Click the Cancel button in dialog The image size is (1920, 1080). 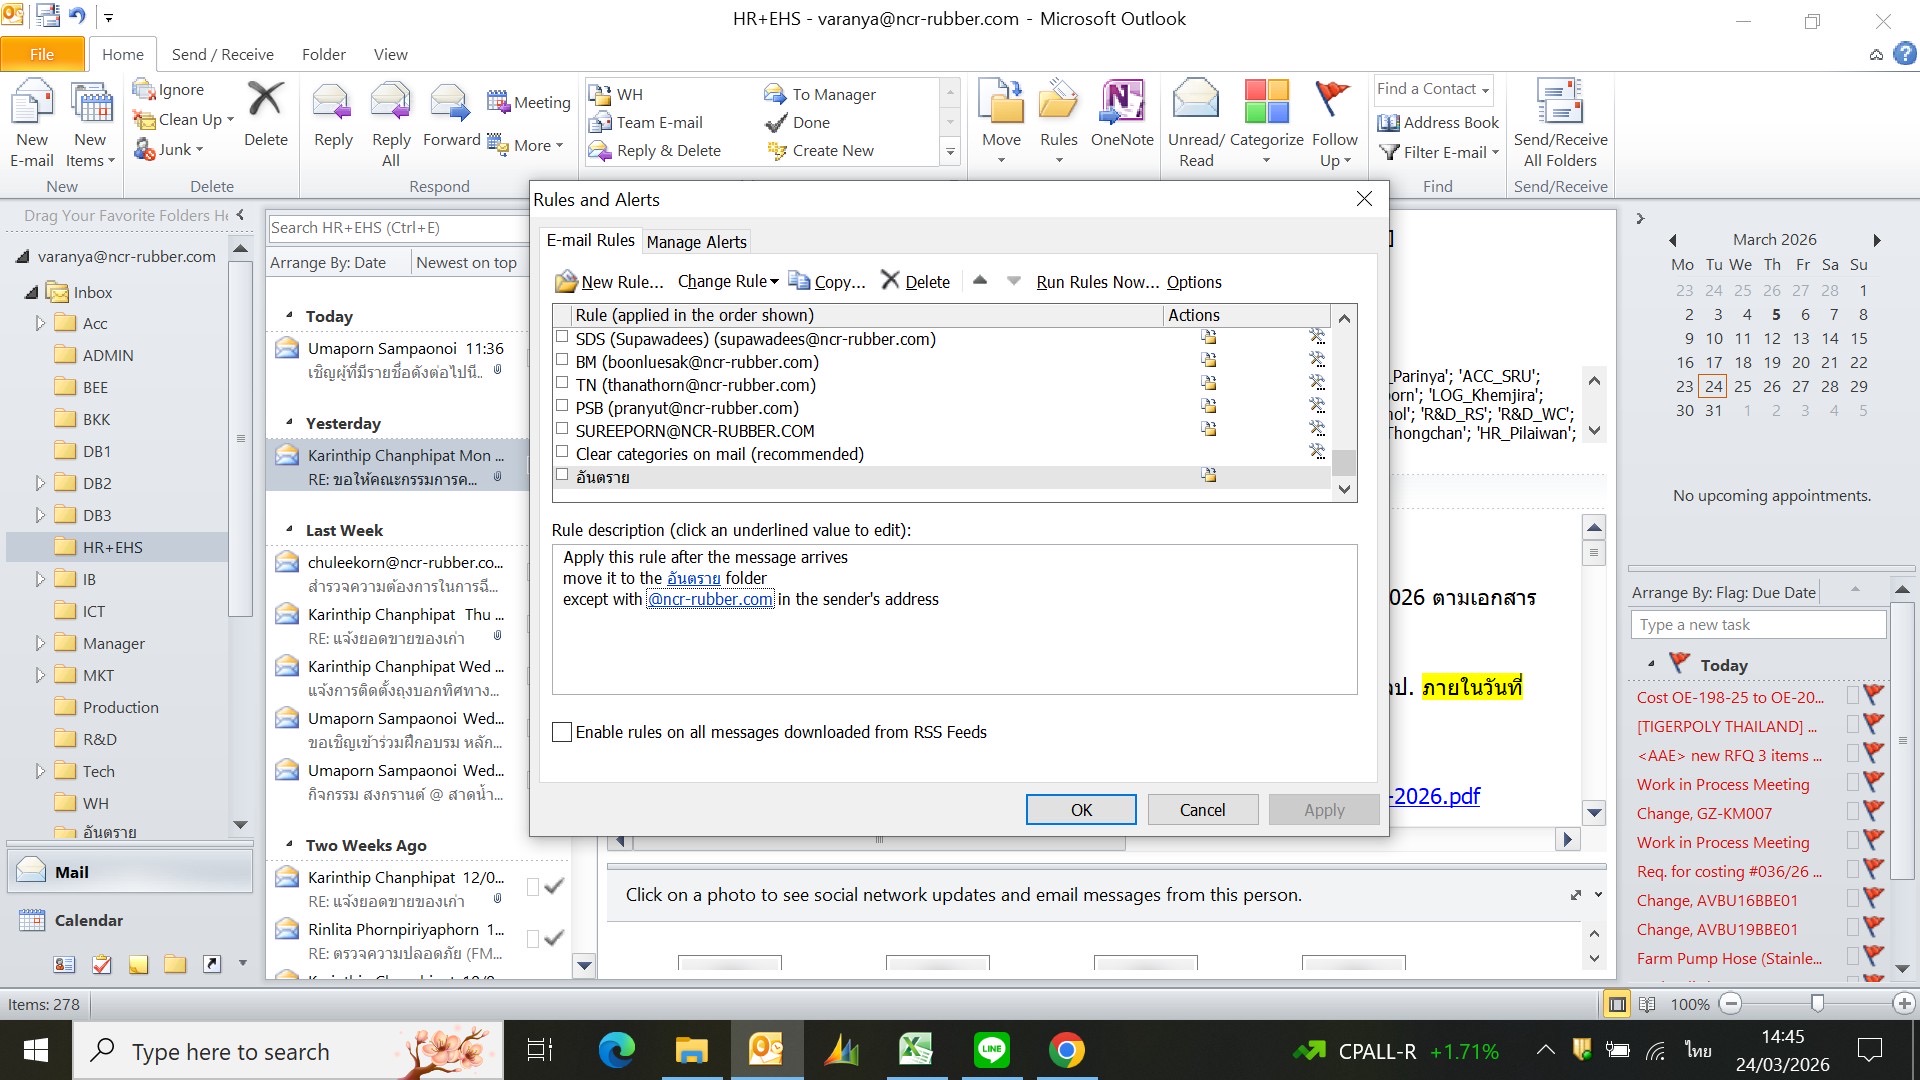pos(1201,810)
